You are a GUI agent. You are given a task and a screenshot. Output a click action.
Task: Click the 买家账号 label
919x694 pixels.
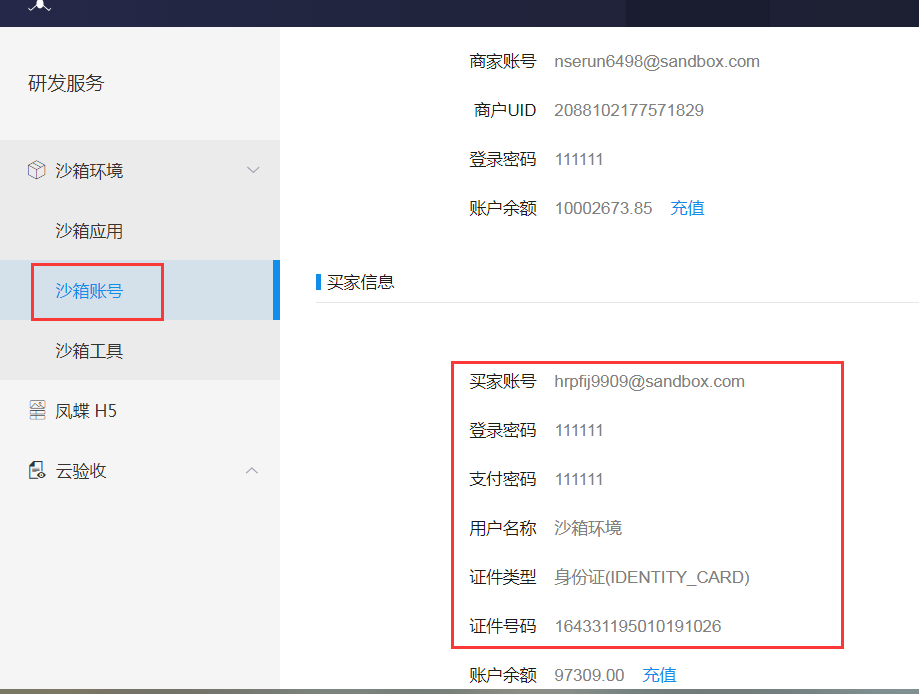point(503,382)
